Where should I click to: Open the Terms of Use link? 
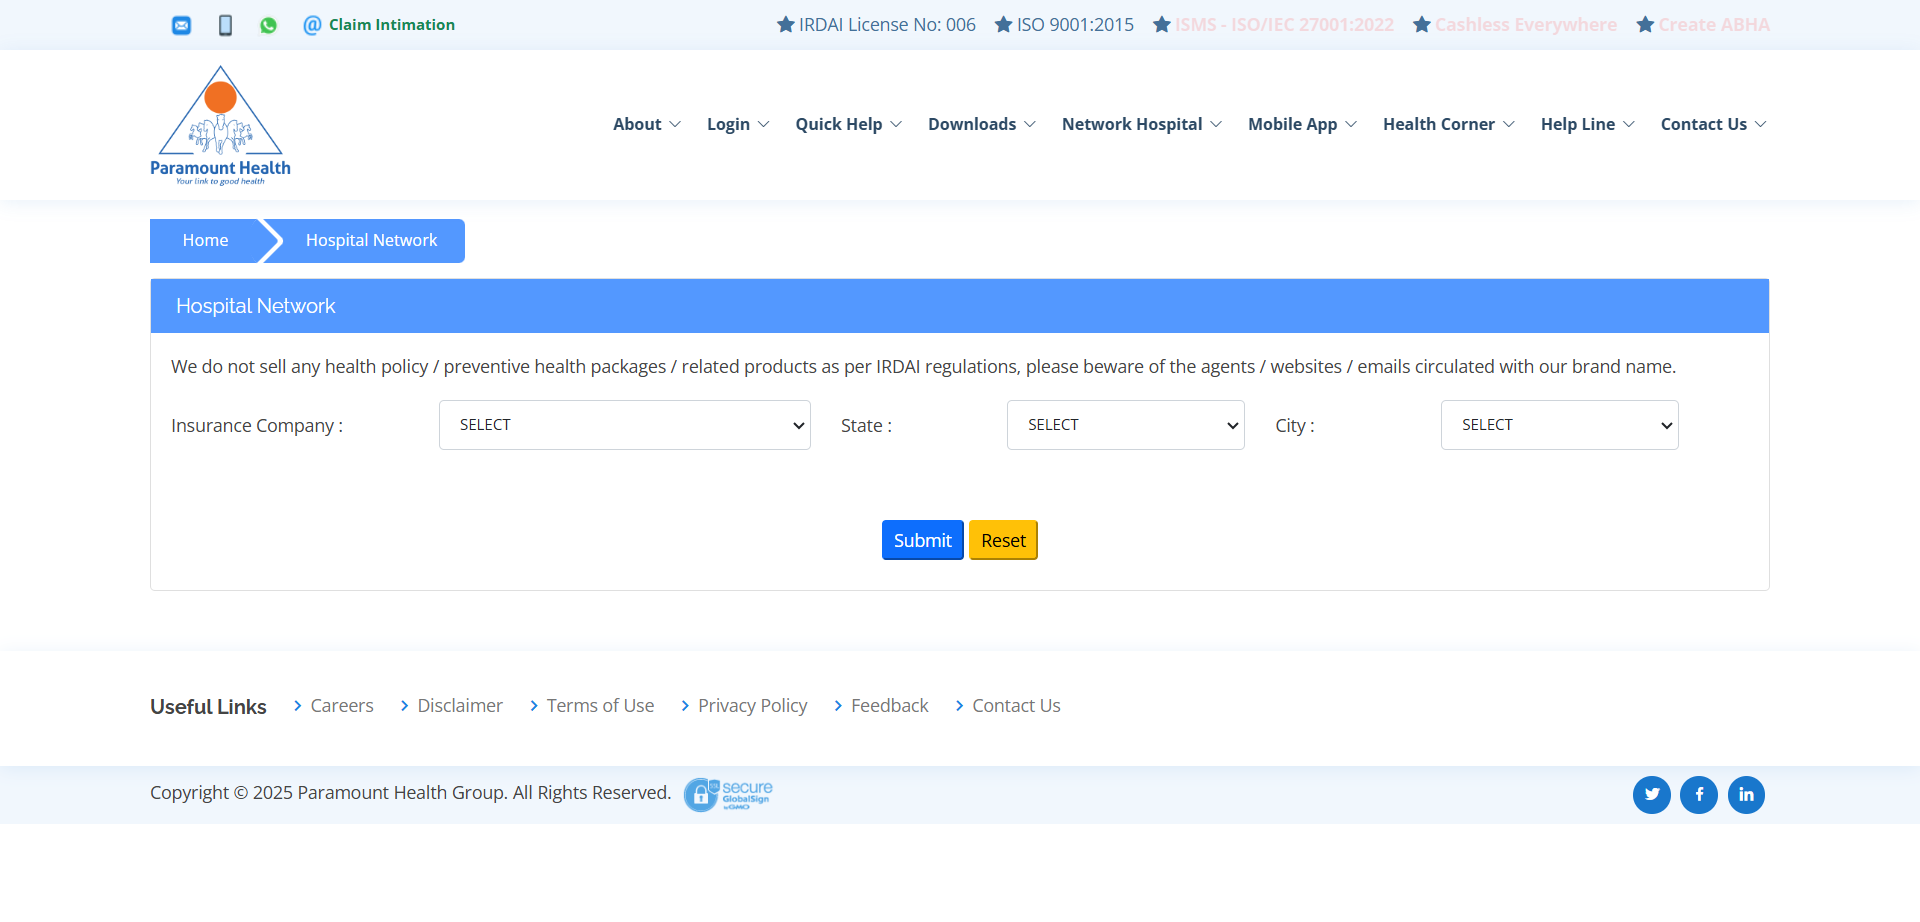[x=600, y=706]
